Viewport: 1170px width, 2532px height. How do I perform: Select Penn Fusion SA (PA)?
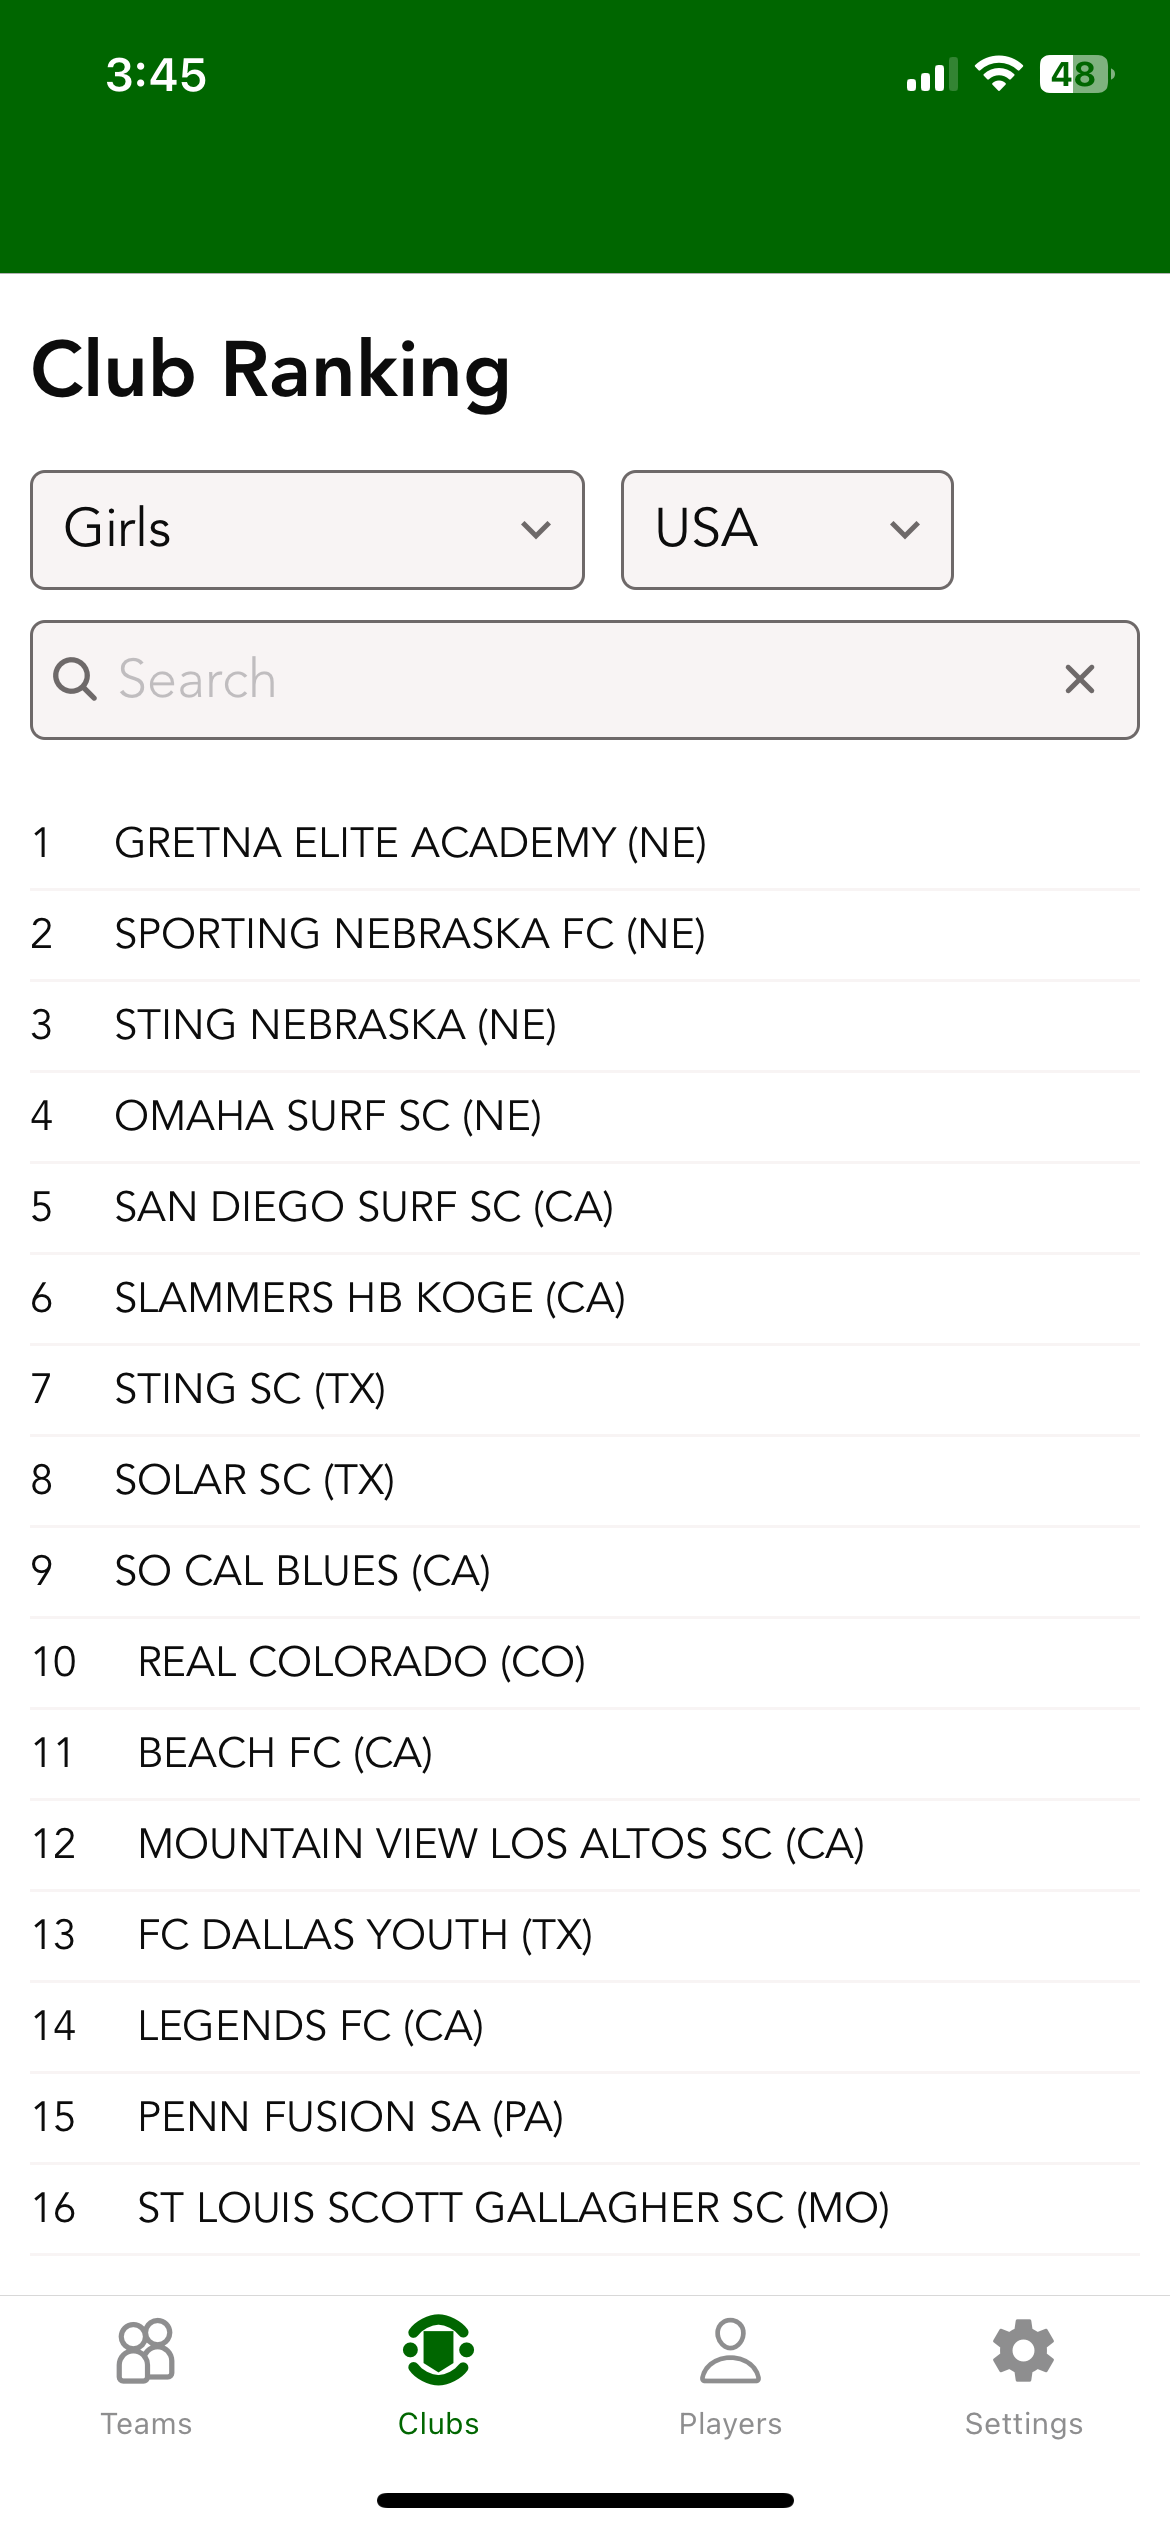(x=350, y=2117)
